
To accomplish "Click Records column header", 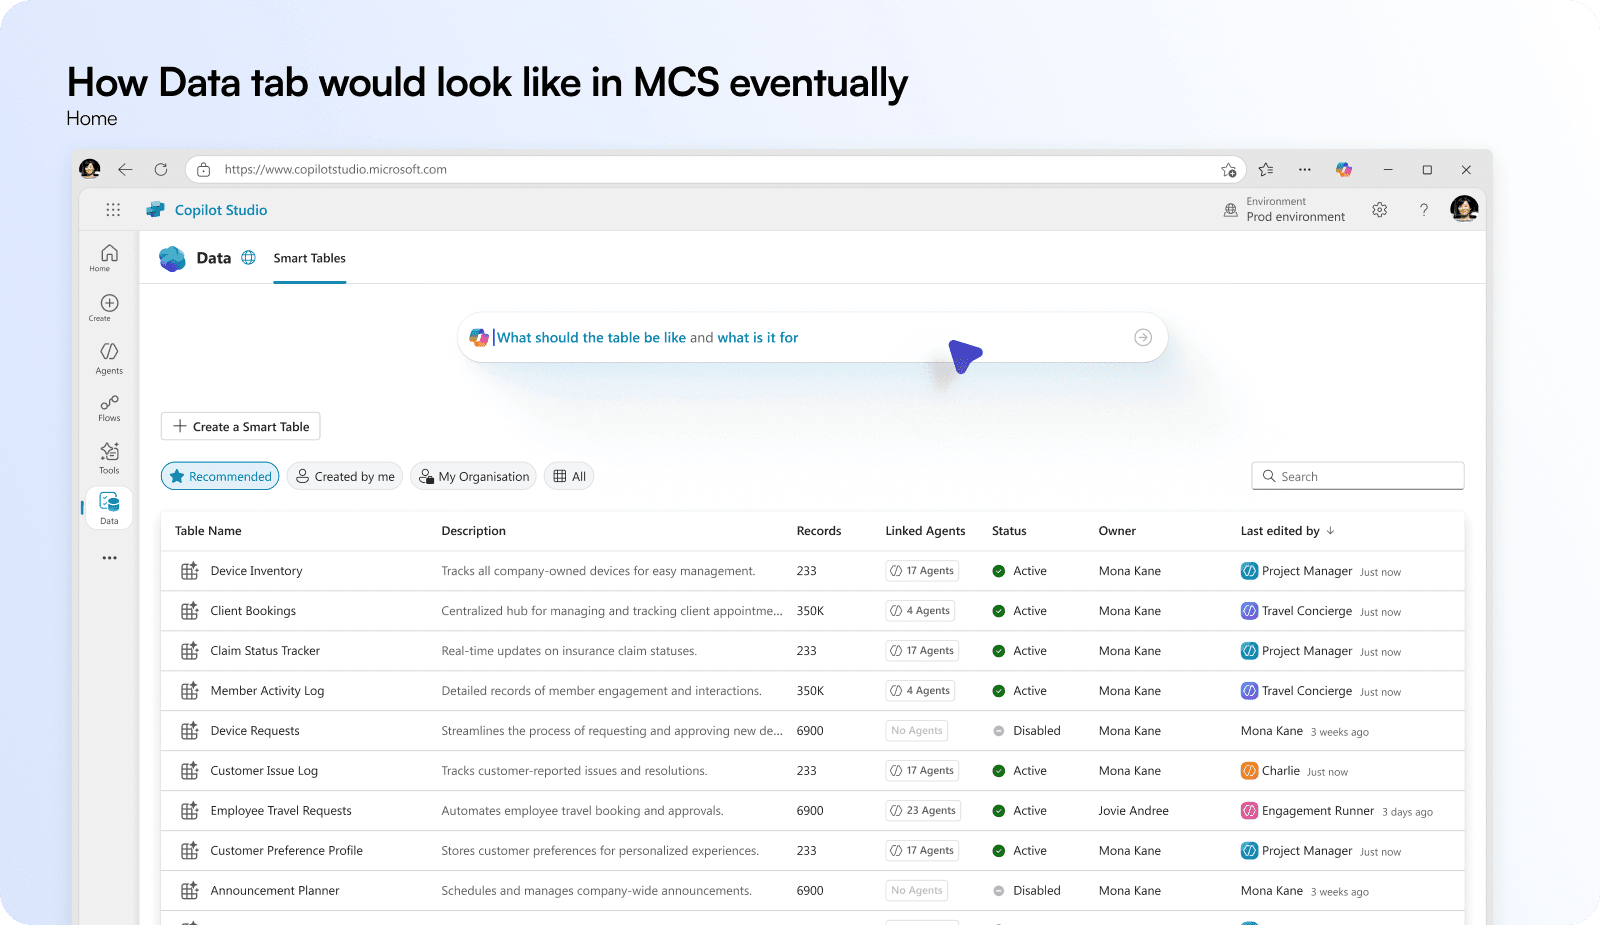I will coord(819,531).
